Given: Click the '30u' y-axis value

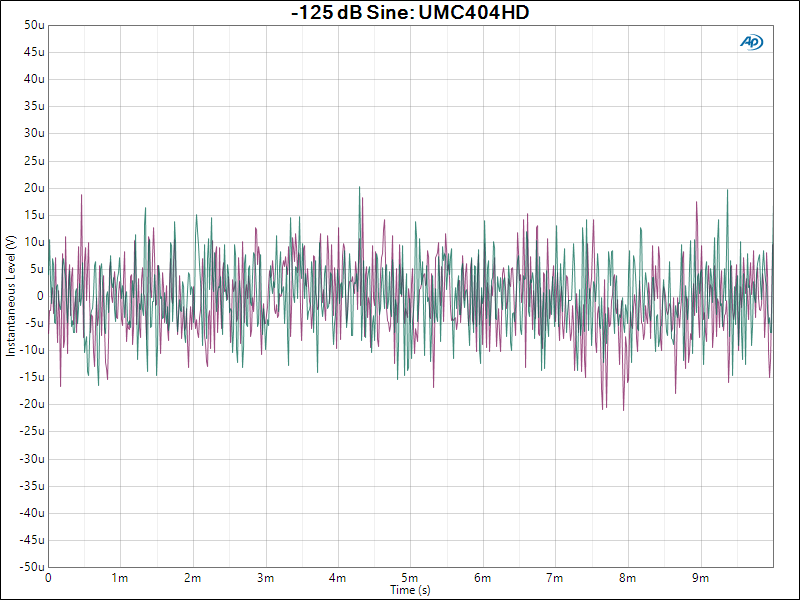Looking at the screenshot, I should pos(34,133).
